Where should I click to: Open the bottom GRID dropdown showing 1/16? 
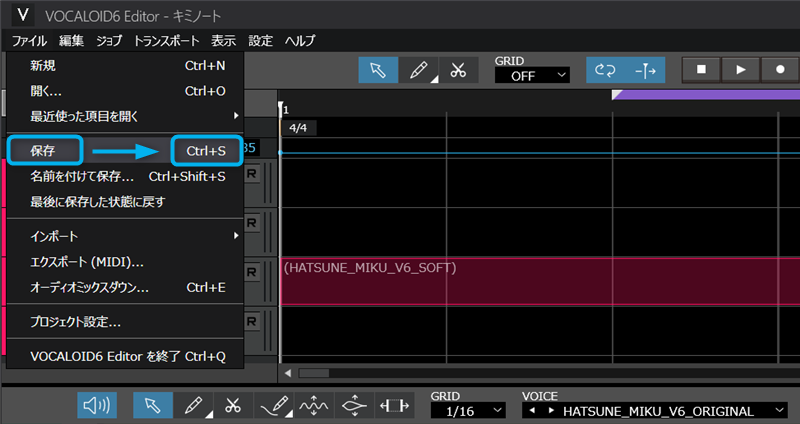[468, 411]
